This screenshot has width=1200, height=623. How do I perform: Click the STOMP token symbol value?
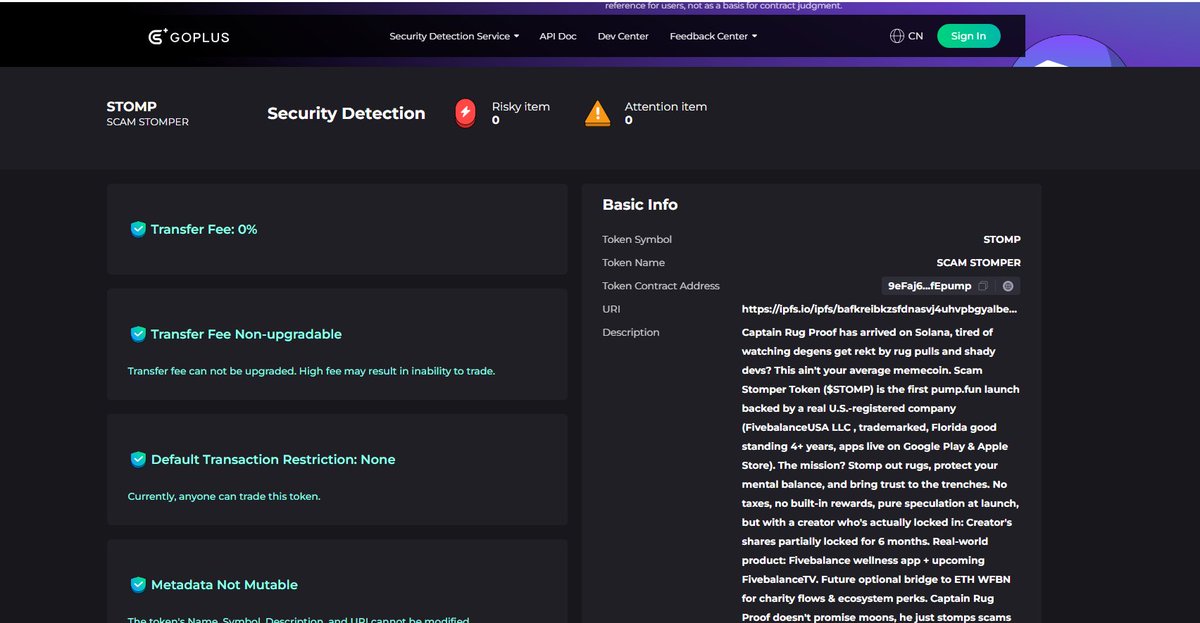pos(1002,240)
